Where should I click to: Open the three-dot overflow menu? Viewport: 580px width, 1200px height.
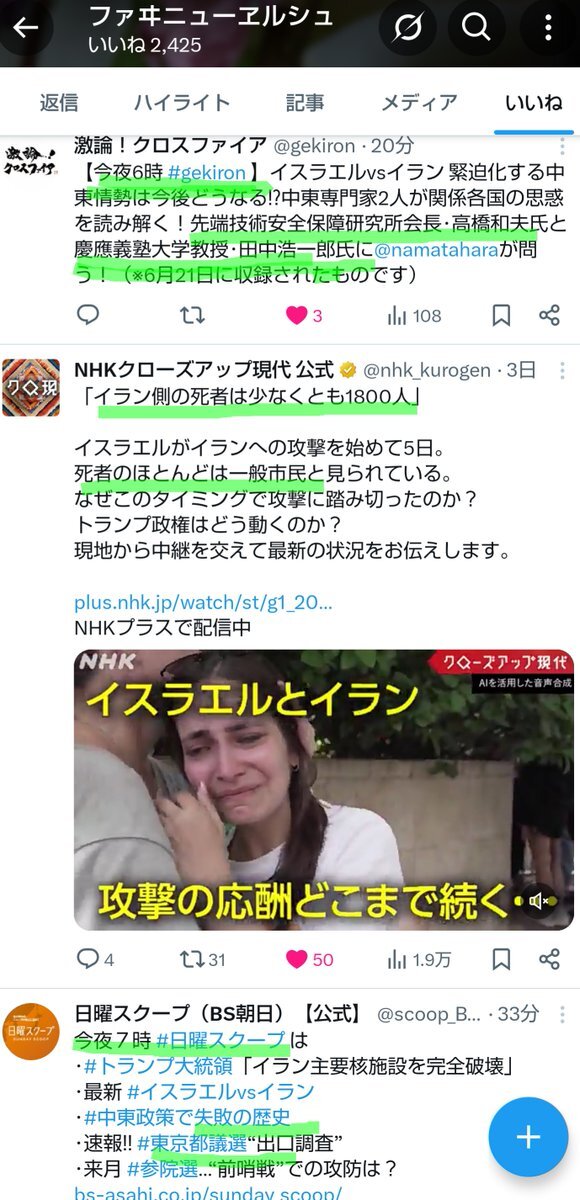click(x=545, y=28)
